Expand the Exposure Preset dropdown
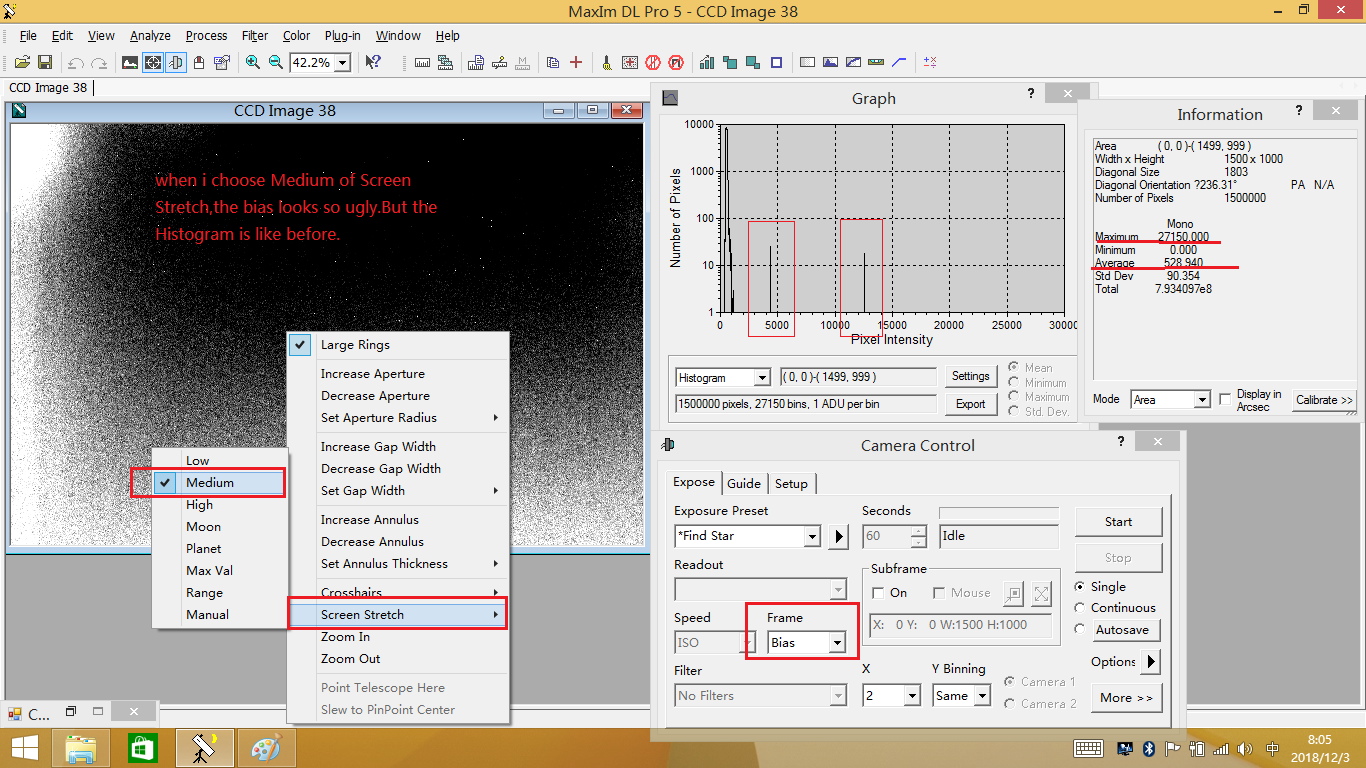The height and width of the screenshot is (768, 1366). click(x=812, y=537)
